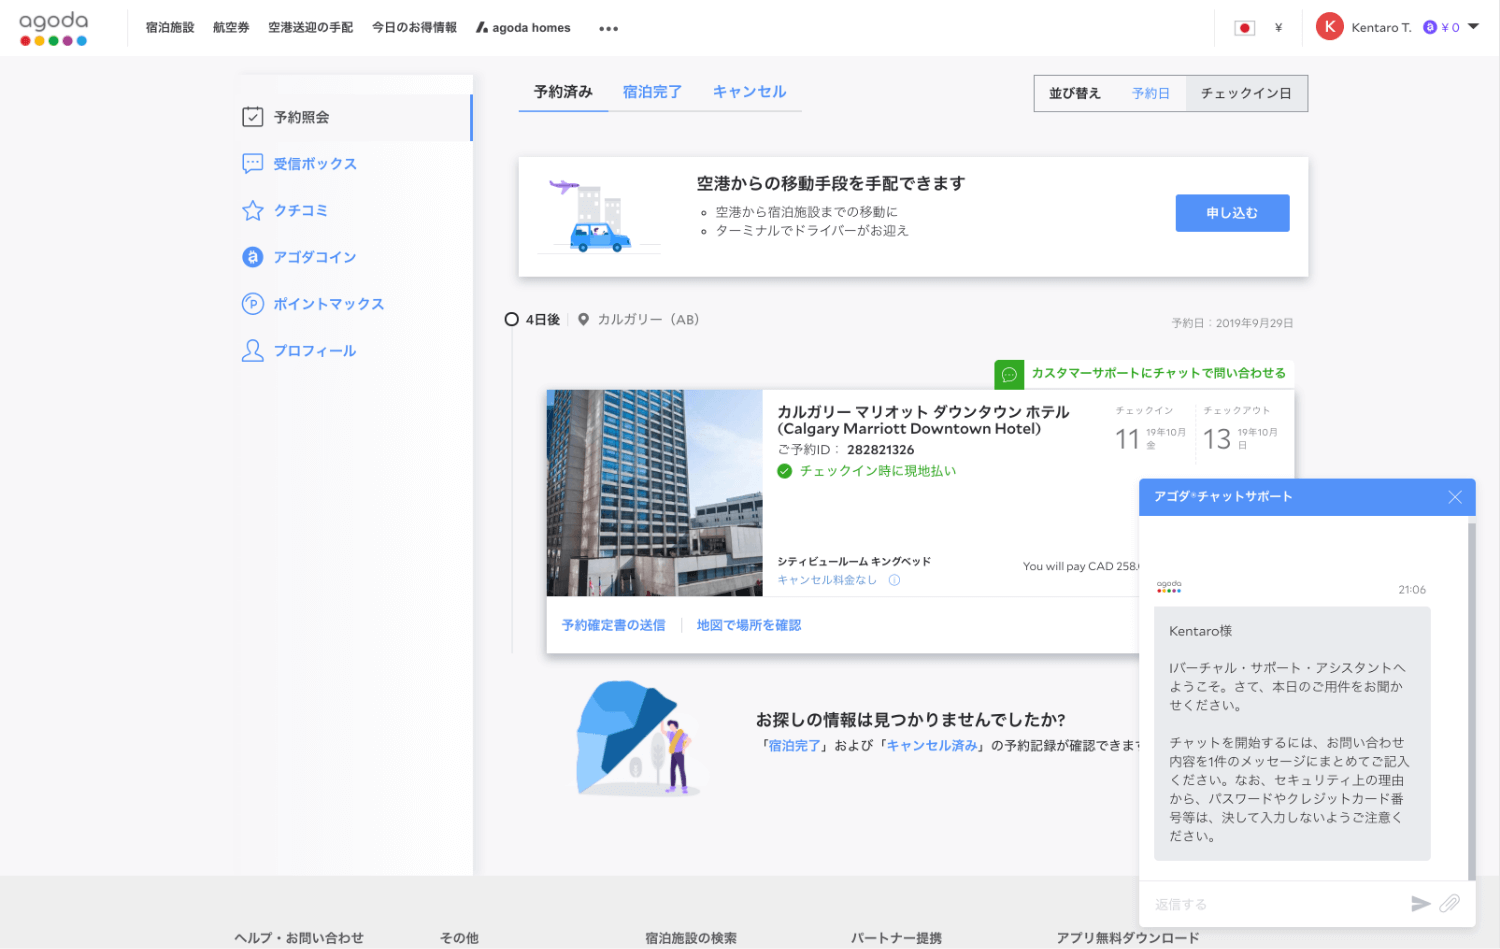Image resolution: width=1500 pixels, height=949 pixels.
Task: Open agoda homes in the top navigation
Action: tap(523, 28)
